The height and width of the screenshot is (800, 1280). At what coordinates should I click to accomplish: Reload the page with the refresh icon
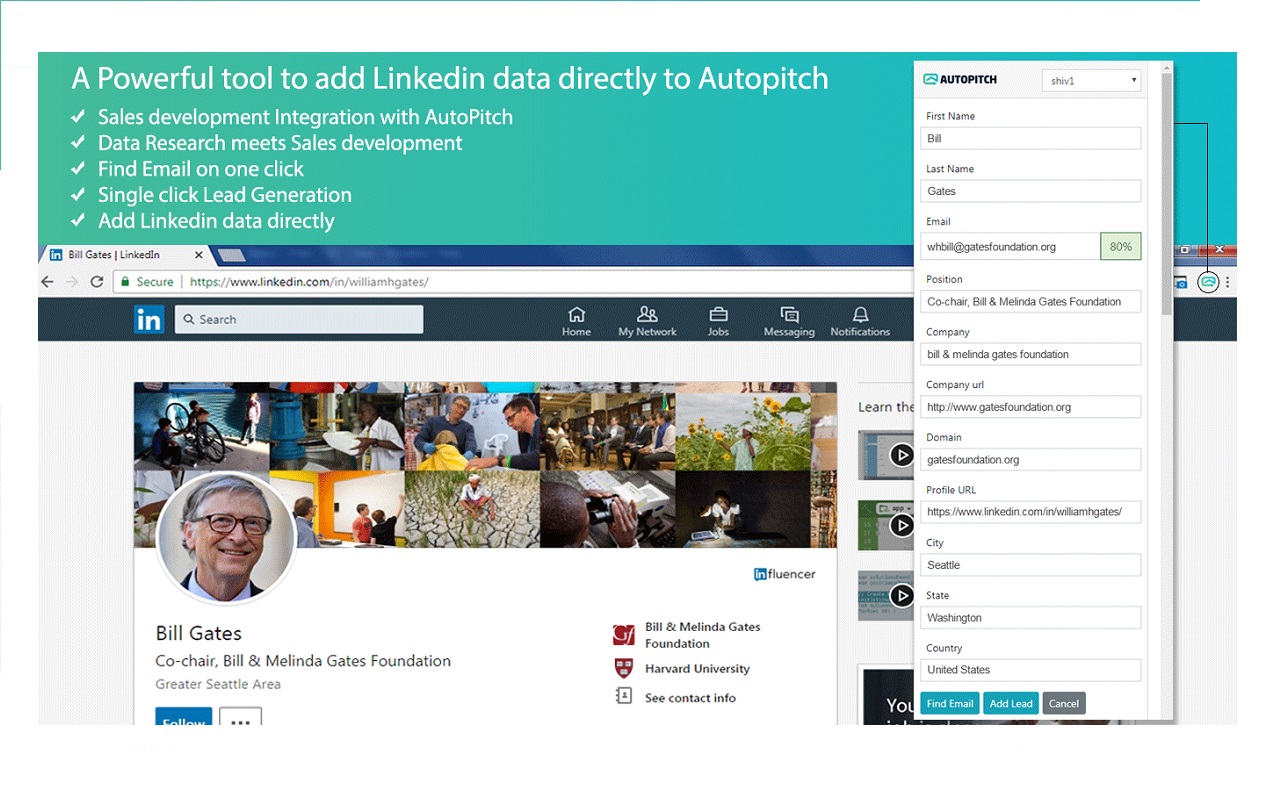pos(95,282)
